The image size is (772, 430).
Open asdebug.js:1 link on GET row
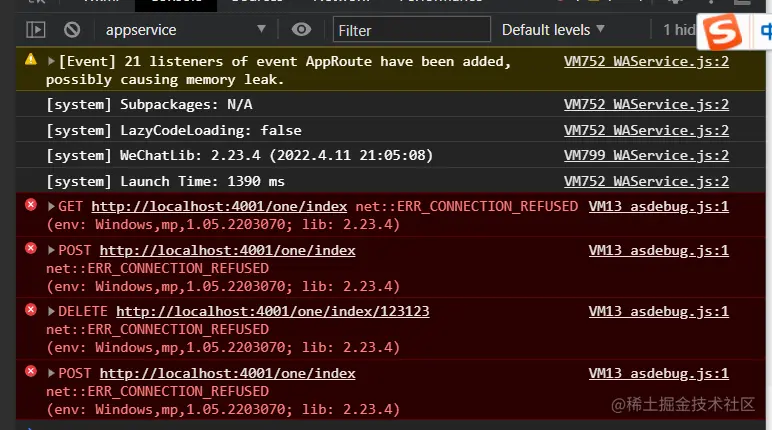point(659,206)
